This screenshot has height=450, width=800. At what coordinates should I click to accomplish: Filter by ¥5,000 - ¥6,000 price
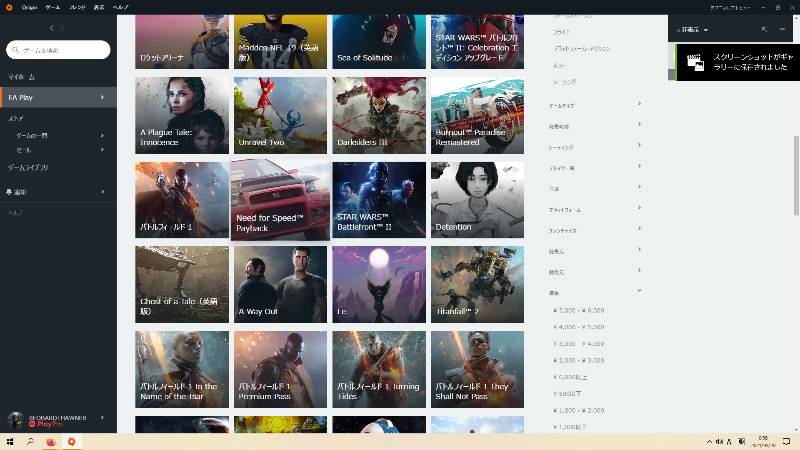579,310
